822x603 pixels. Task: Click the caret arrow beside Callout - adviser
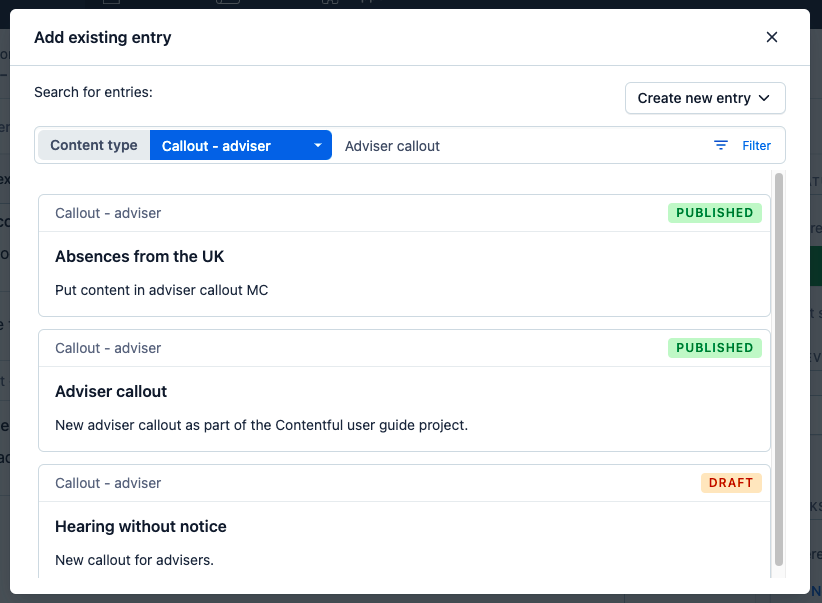(x=317, y=145)
